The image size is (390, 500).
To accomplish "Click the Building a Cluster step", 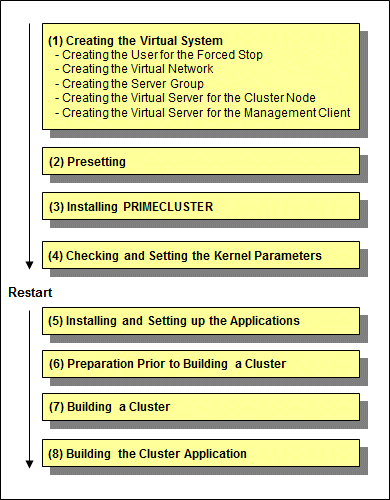I will tap(201, 407).
